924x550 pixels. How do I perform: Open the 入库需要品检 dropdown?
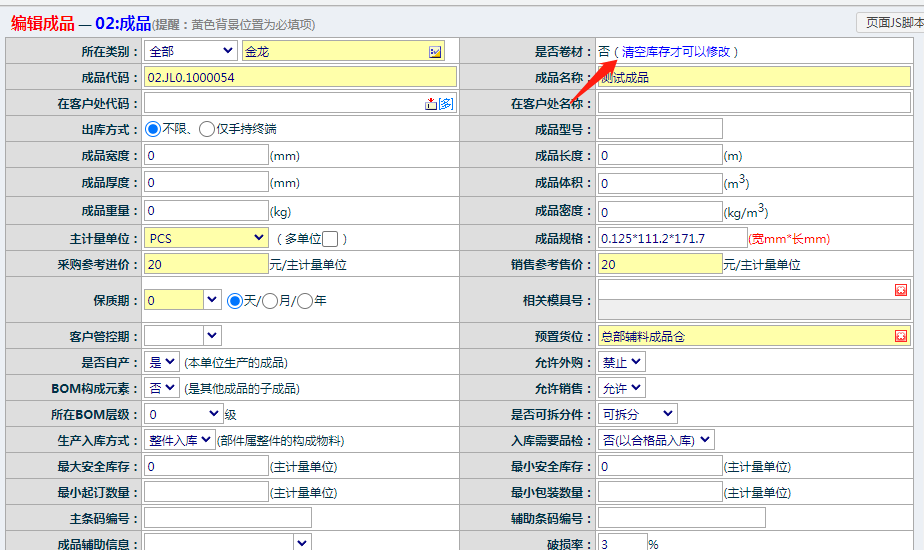pyautogui.click(x=656, y=439)
